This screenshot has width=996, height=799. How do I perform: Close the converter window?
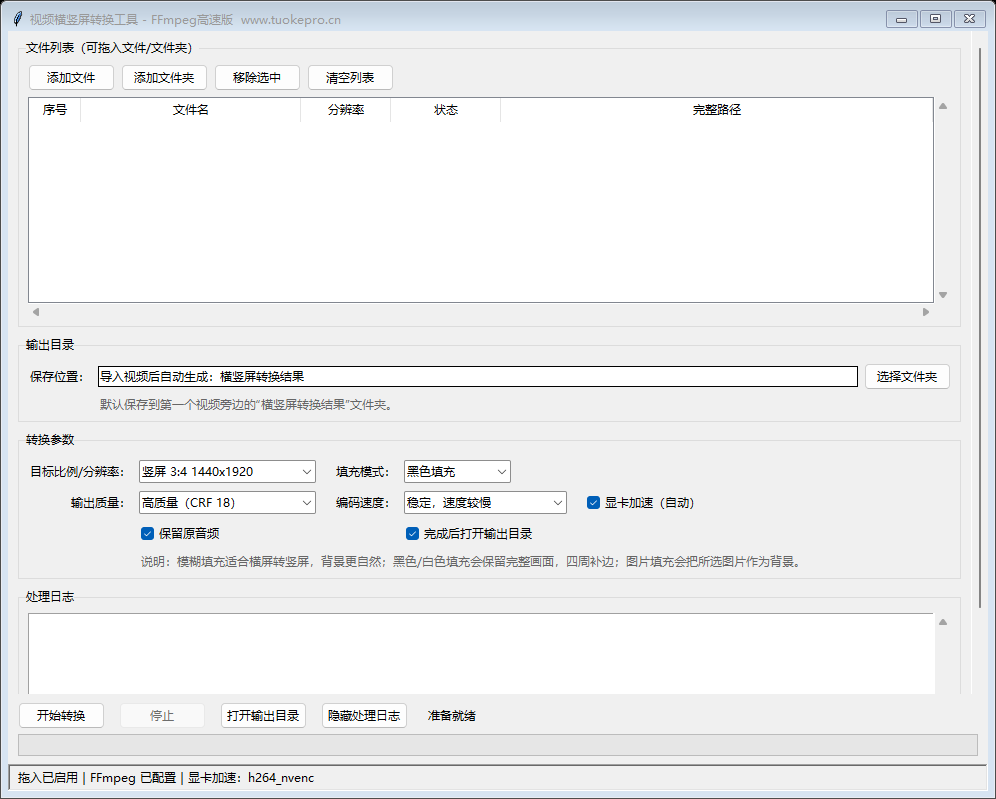(x=969, y=19)
